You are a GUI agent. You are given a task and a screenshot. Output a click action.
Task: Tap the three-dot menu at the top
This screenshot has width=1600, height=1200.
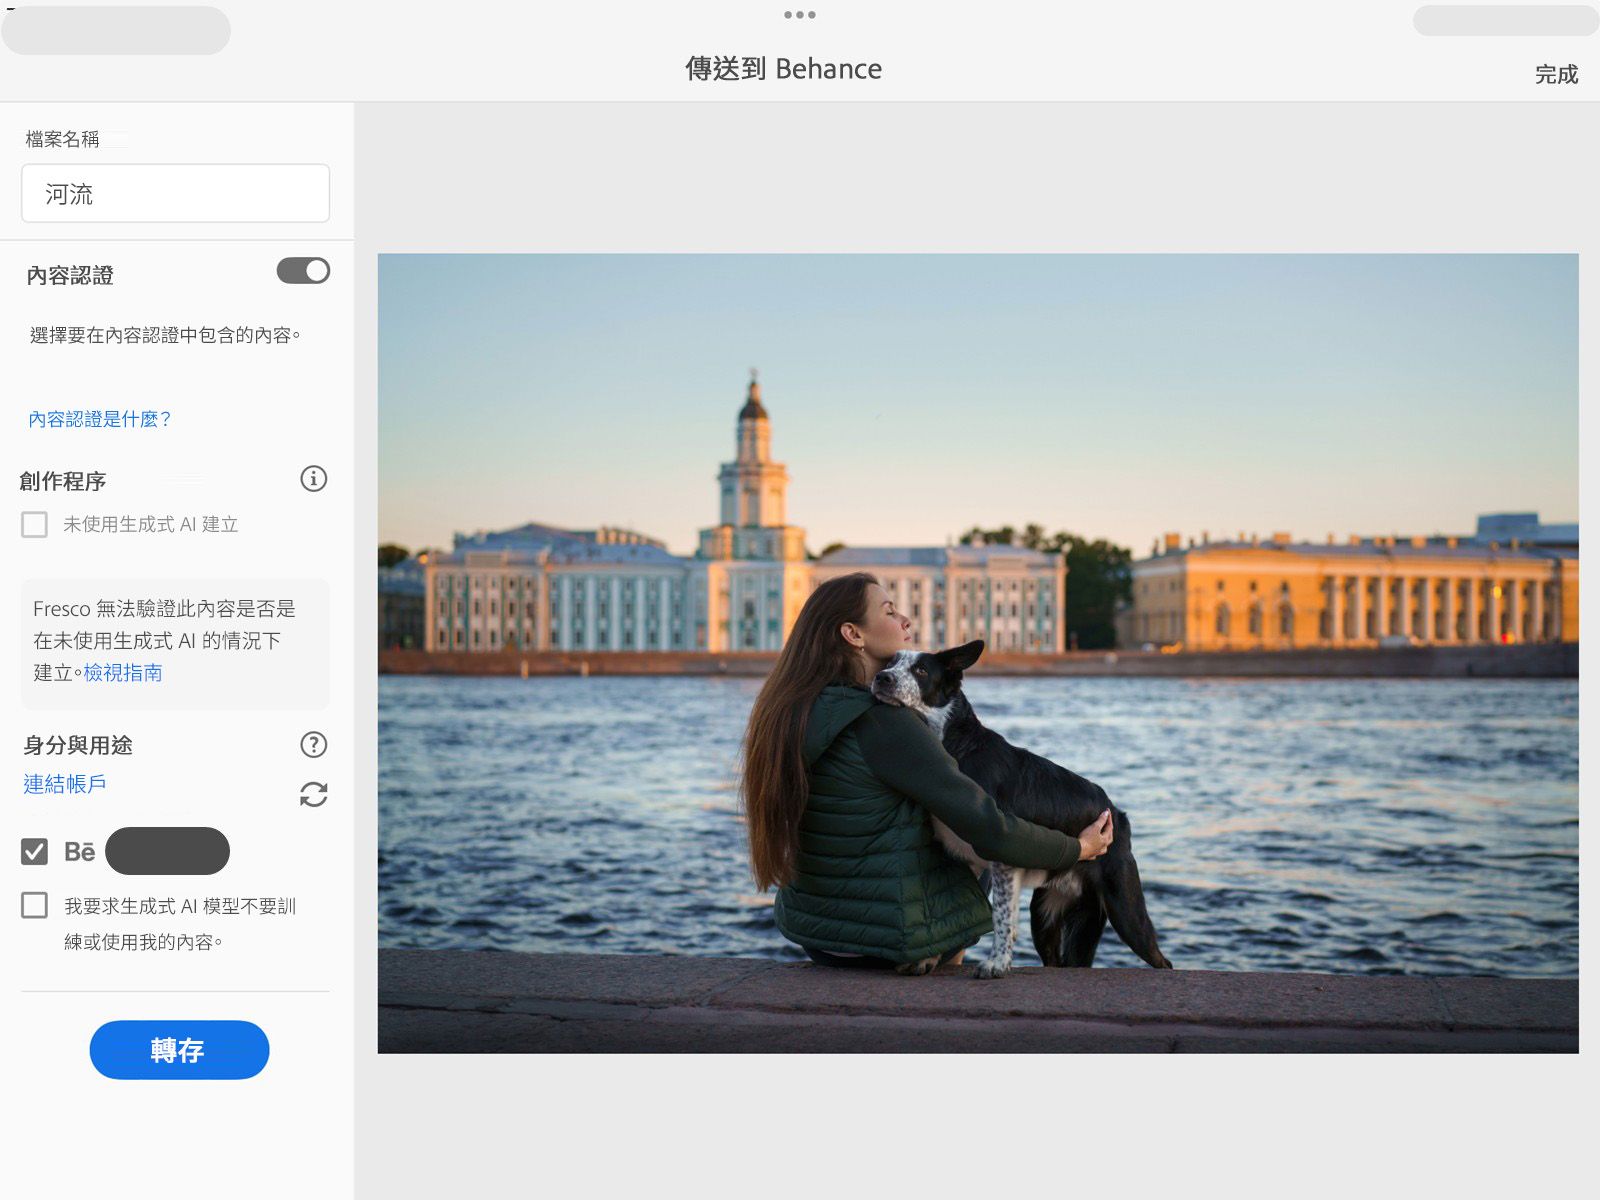click(x=800, y=15)
